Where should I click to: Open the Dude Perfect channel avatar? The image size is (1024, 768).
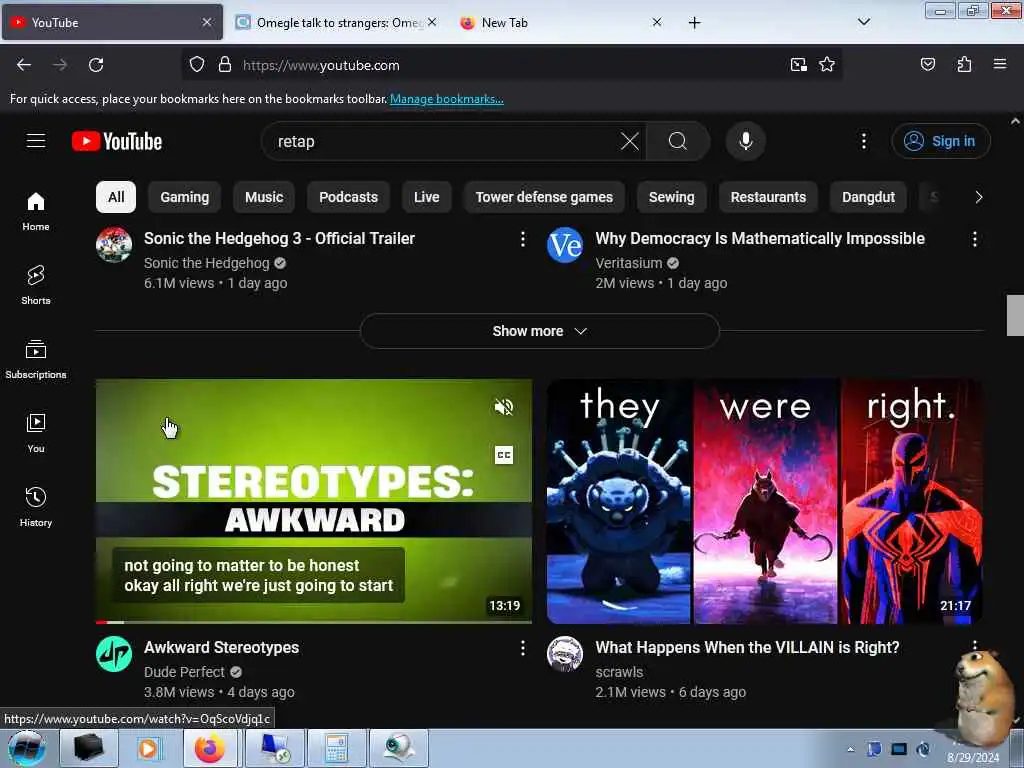pos(114,654)
